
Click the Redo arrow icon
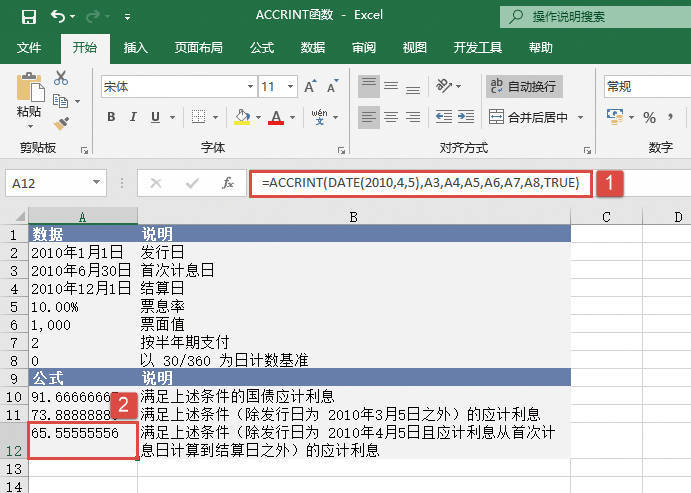[x=93, y=16]
